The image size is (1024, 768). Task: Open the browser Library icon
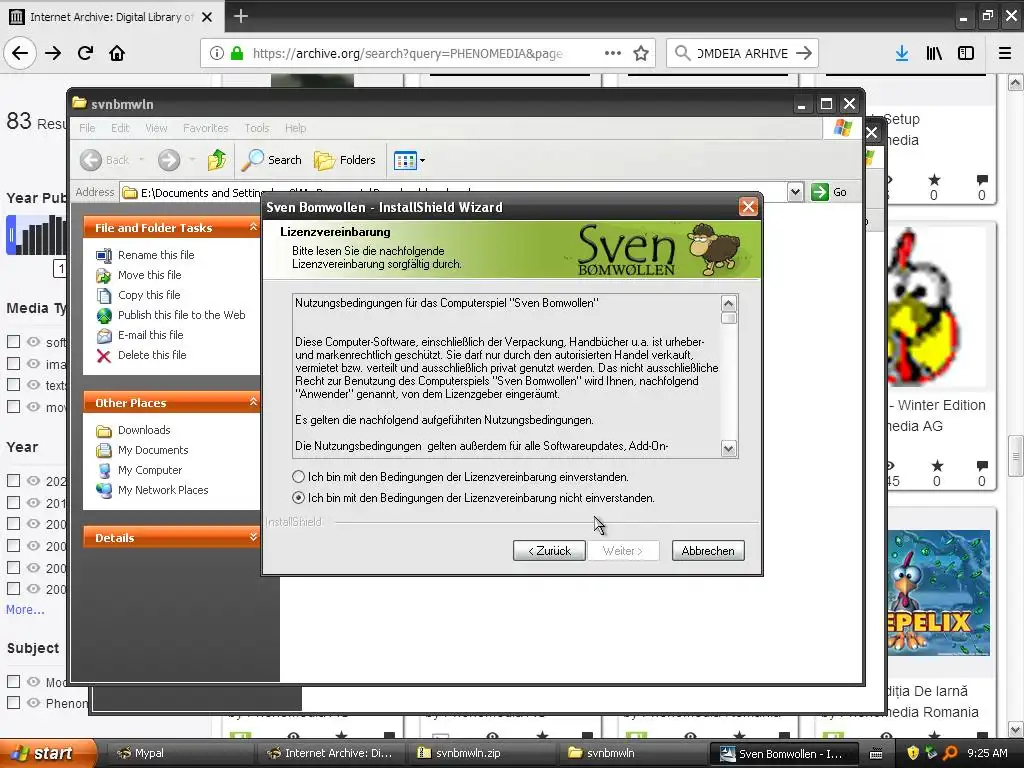point(934,53)
